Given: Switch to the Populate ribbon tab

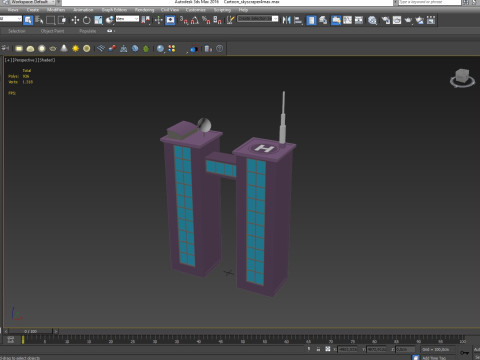Looking at the screenshot, I should [x=88, y=31].
